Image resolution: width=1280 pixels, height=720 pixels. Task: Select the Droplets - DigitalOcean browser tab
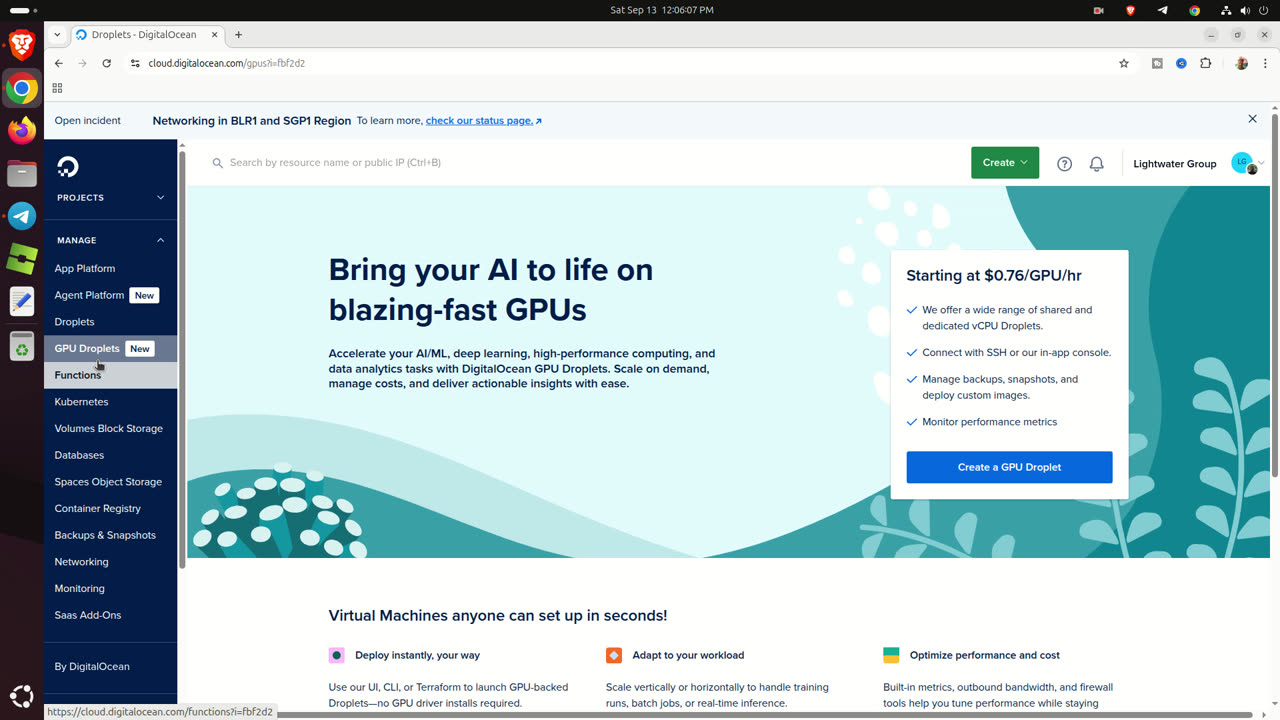147,35
